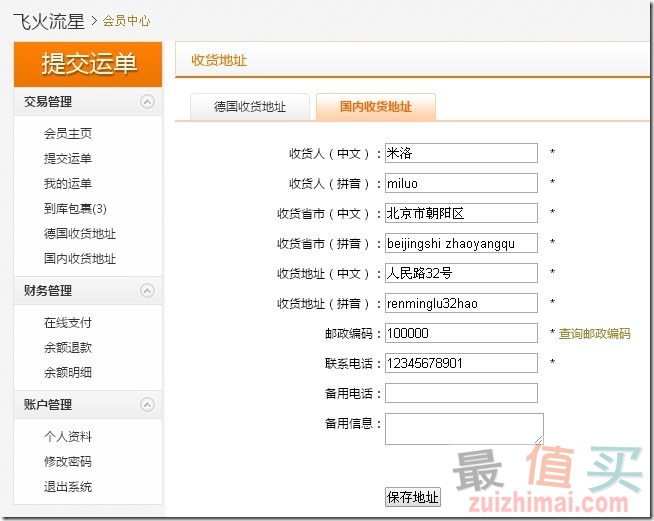The image size is (654, 521).
Task: Go to 我的运单 in sidebar
Action: (68, 184)
